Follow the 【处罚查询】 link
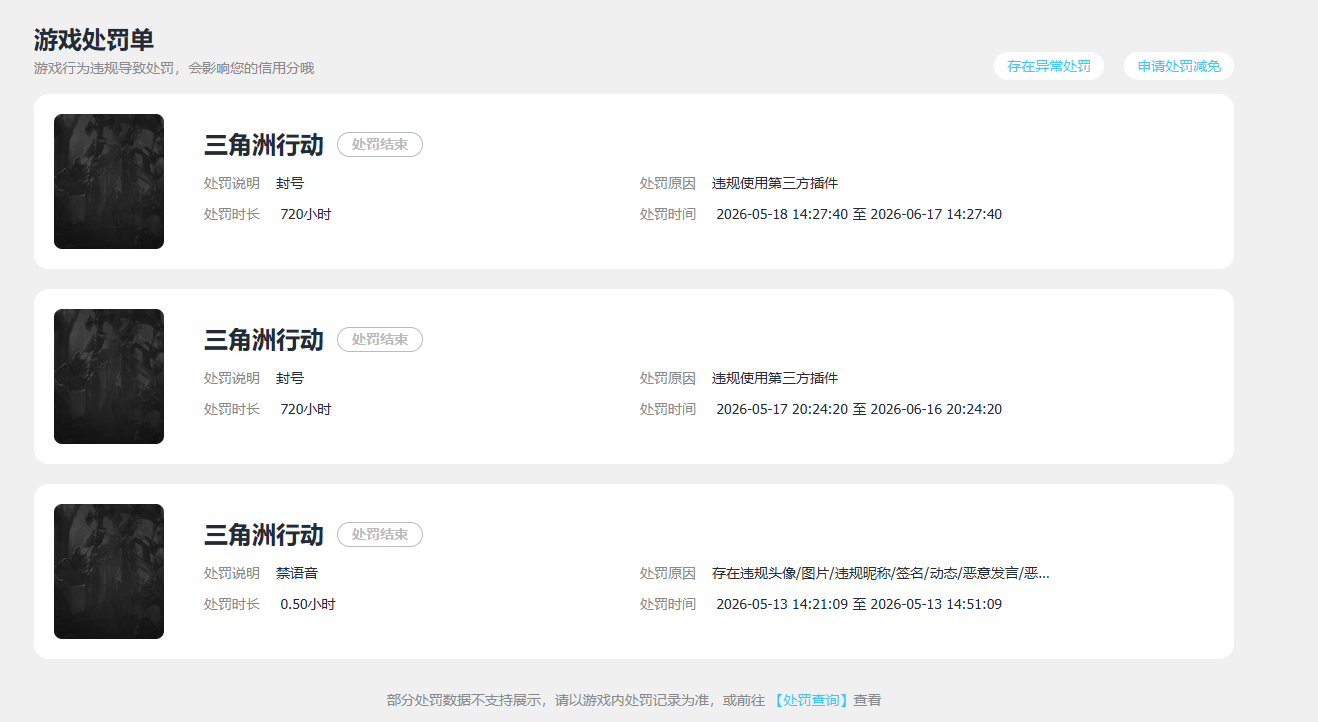The height and width of the screenshot is (722, 1318). 811,700
